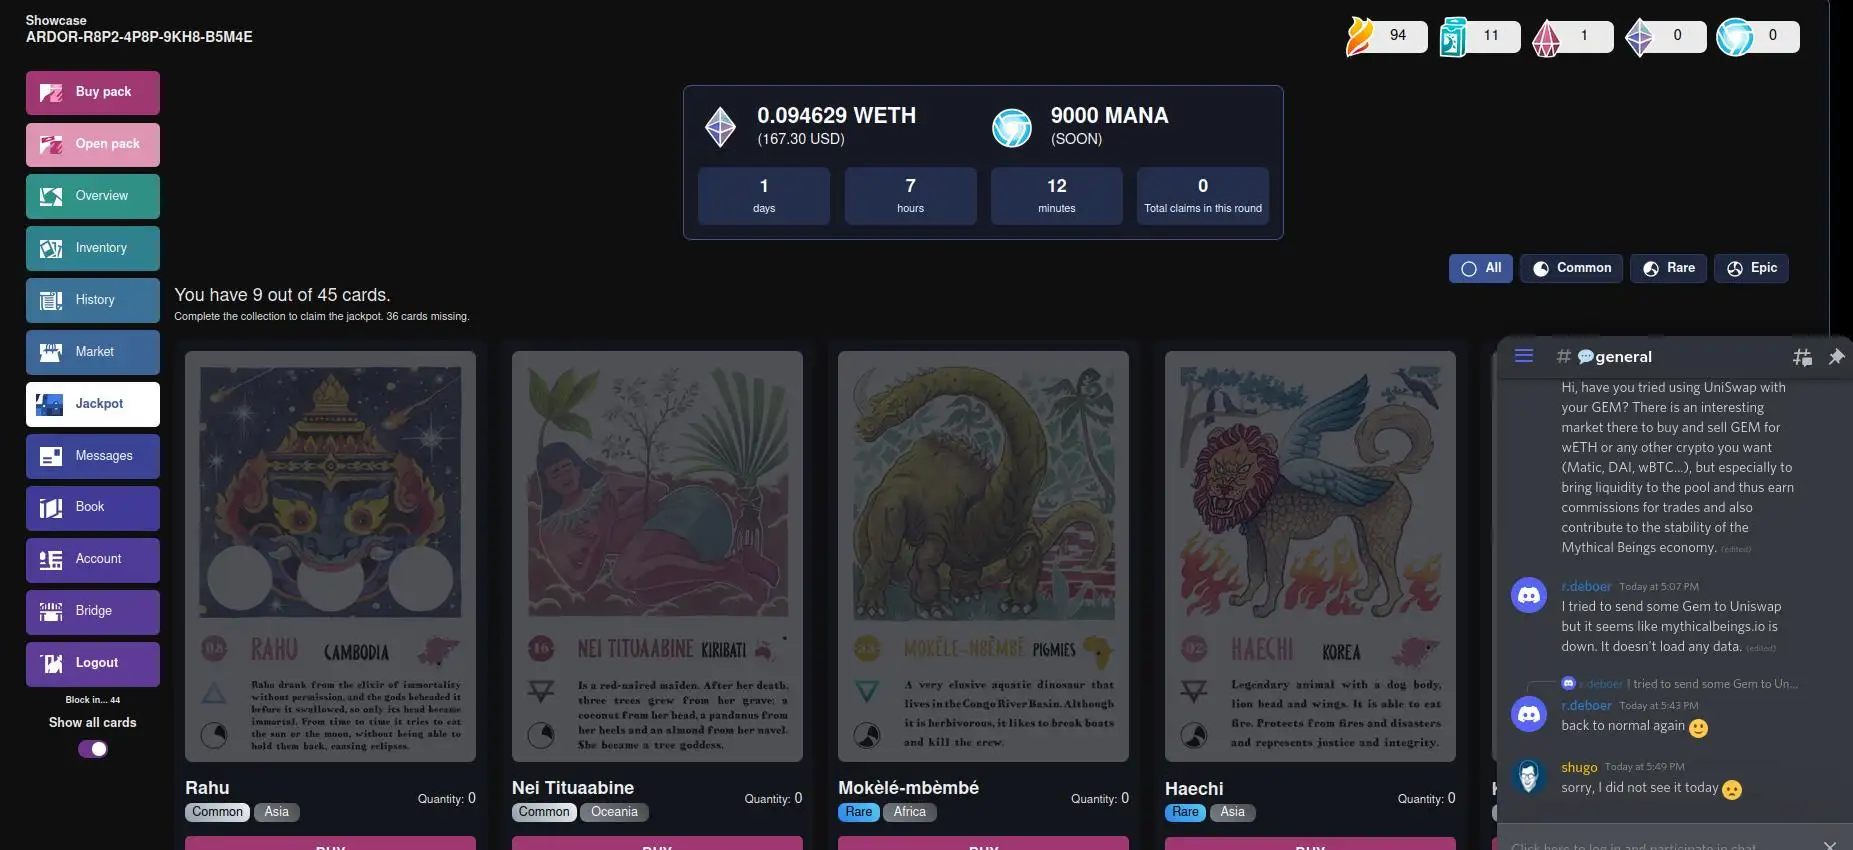Filter cards by Epic rarity
The image size is (1853, 850).
click(1752, 268)
